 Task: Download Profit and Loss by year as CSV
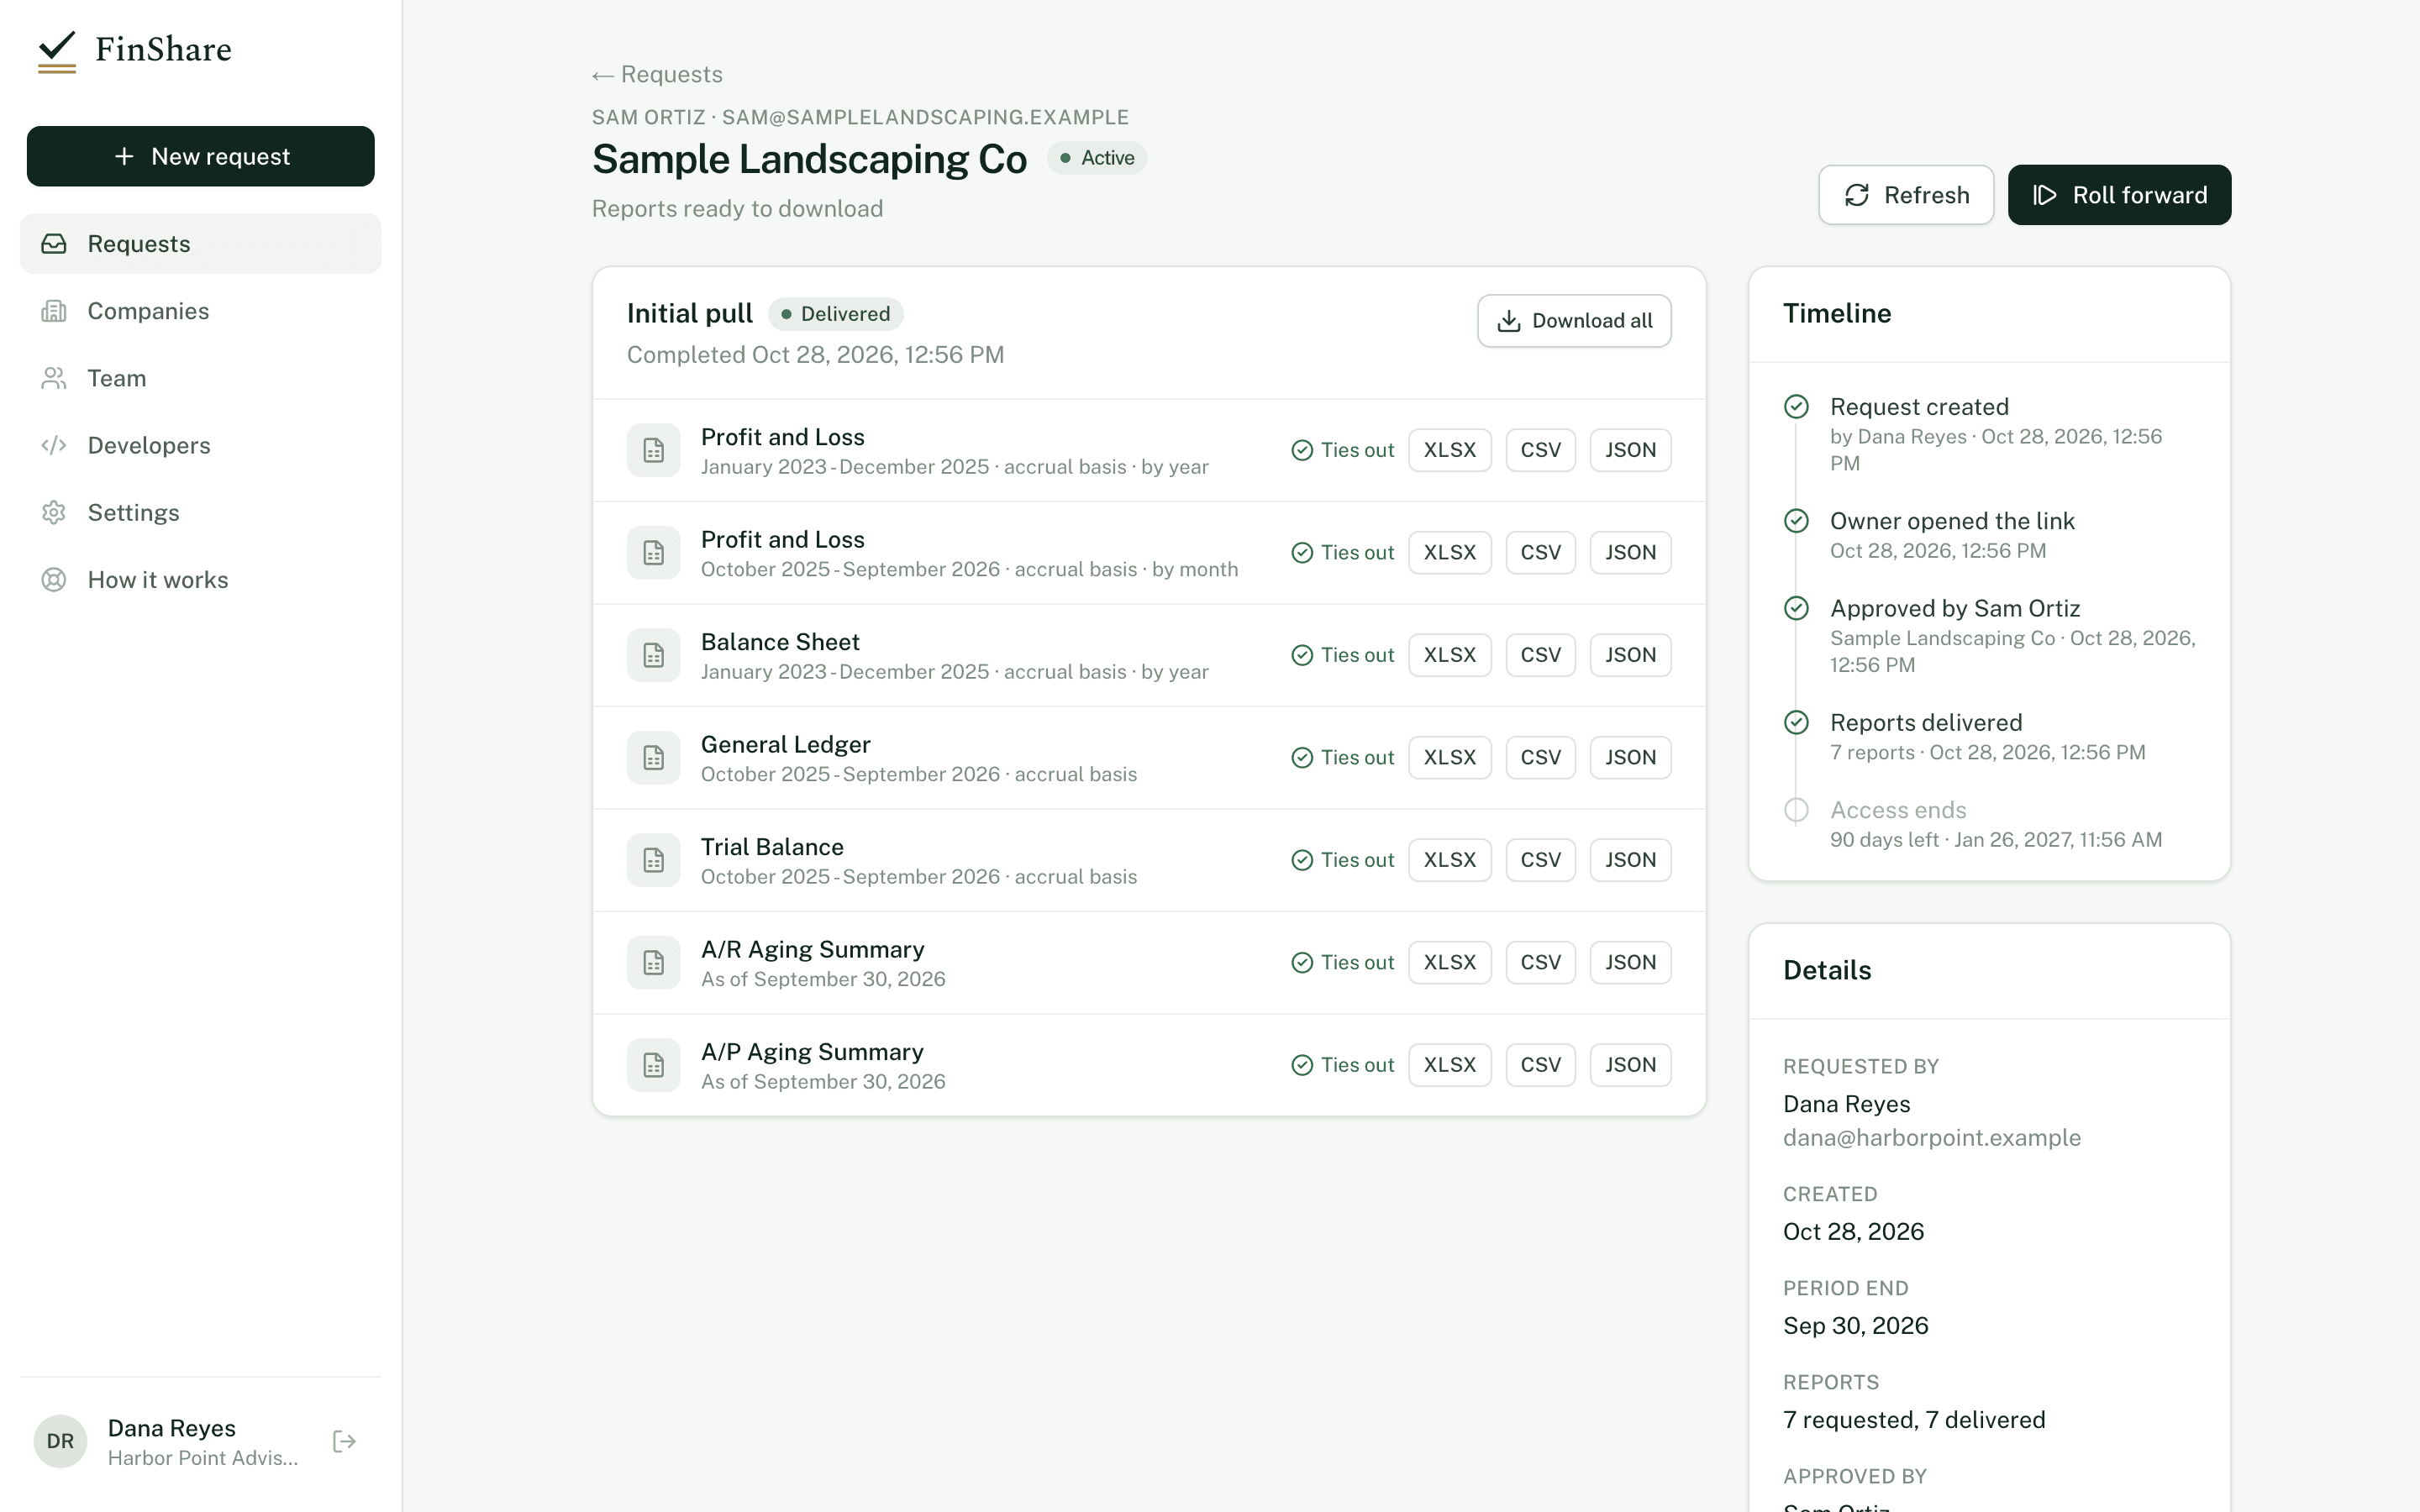pyautogui.click(x=1541, y=450)
